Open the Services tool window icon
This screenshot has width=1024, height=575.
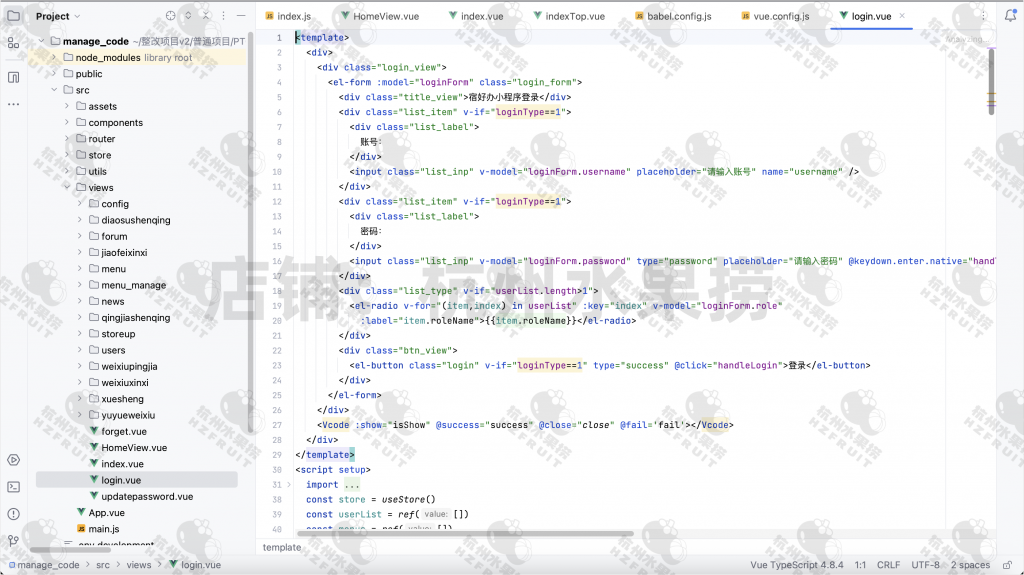13,460
